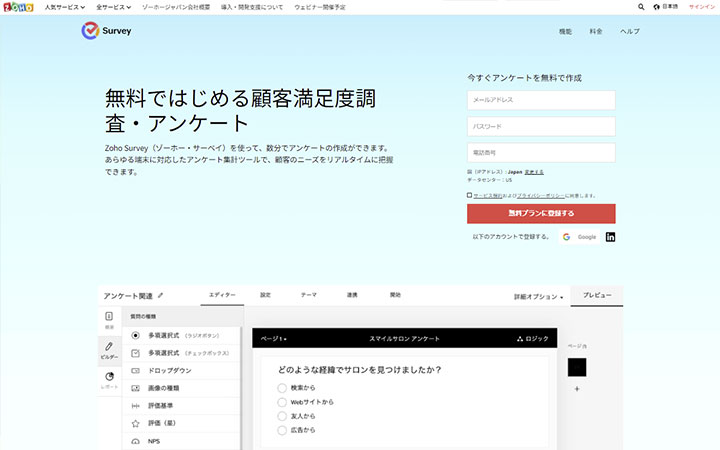720x450 pixels.
Task: Click the Zoho logo in top-left corner
Action: click(x=18, y=7)
